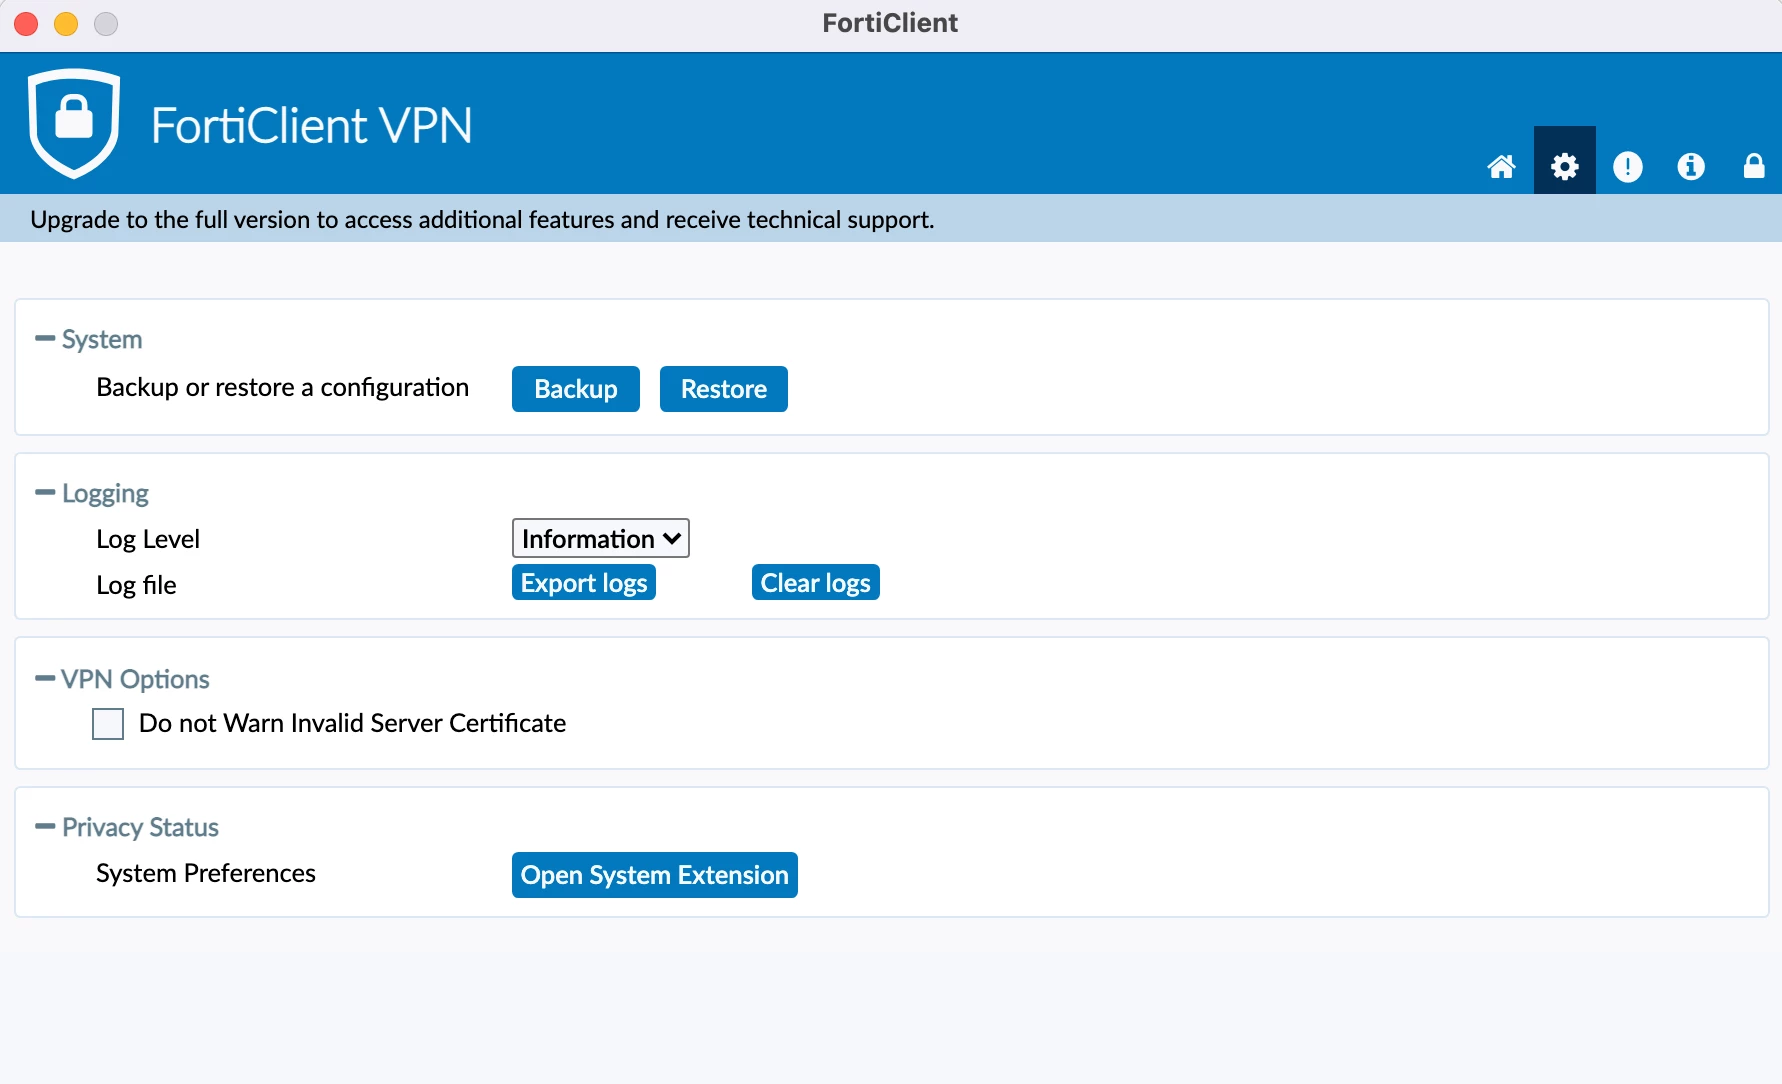Collapse the Logging section
The width and height of the screenshot is (1782, 1084).
tap(45, 493)
